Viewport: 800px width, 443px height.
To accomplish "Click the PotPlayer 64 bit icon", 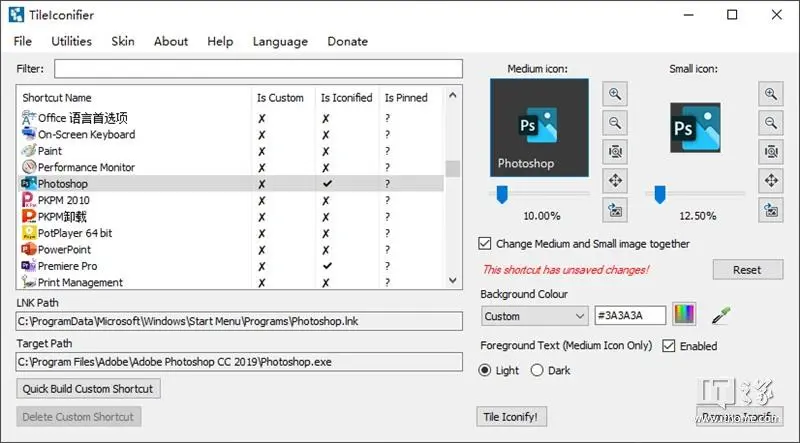I will [29, 233].
